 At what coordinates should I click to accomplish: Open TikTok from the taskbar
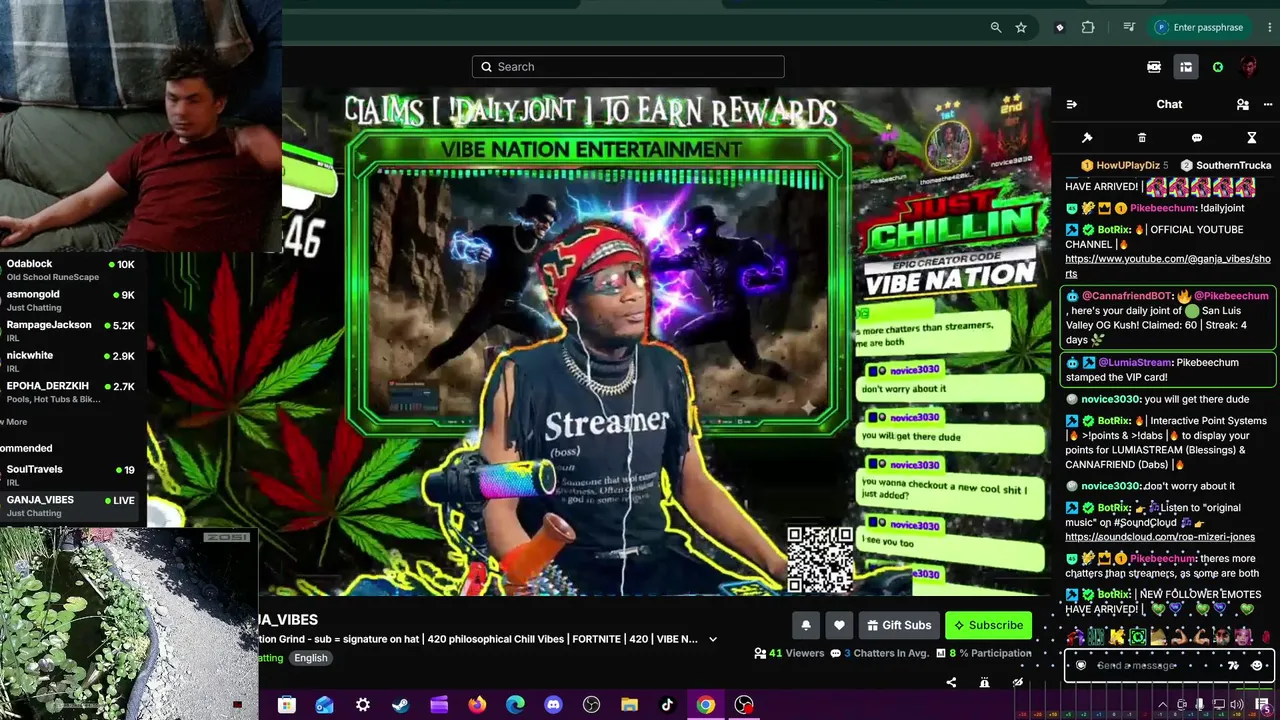[667, 705]
